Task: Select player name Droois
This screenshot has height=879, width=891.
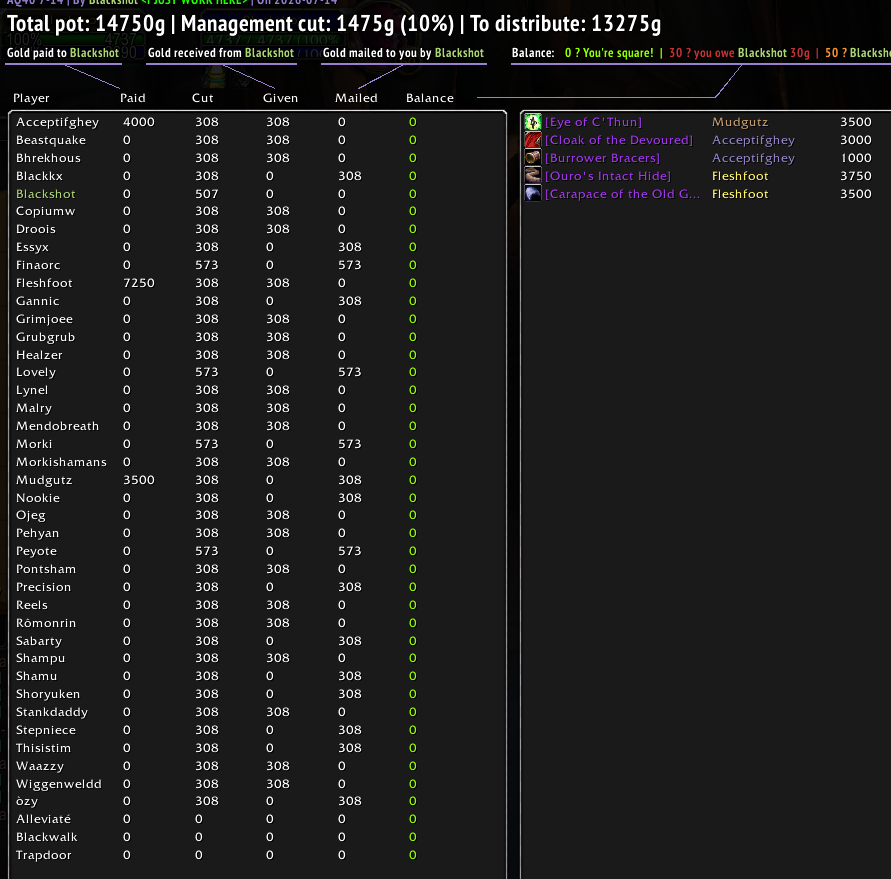Action: (36, 229)
